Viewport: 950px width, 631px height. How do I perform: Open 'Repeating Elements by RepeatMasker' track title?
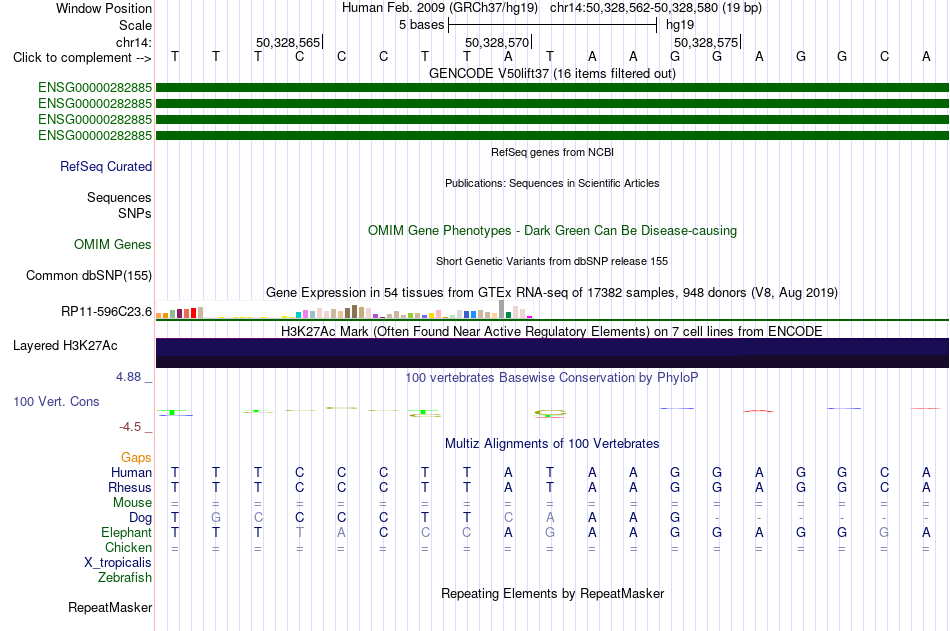click(552, 593)
